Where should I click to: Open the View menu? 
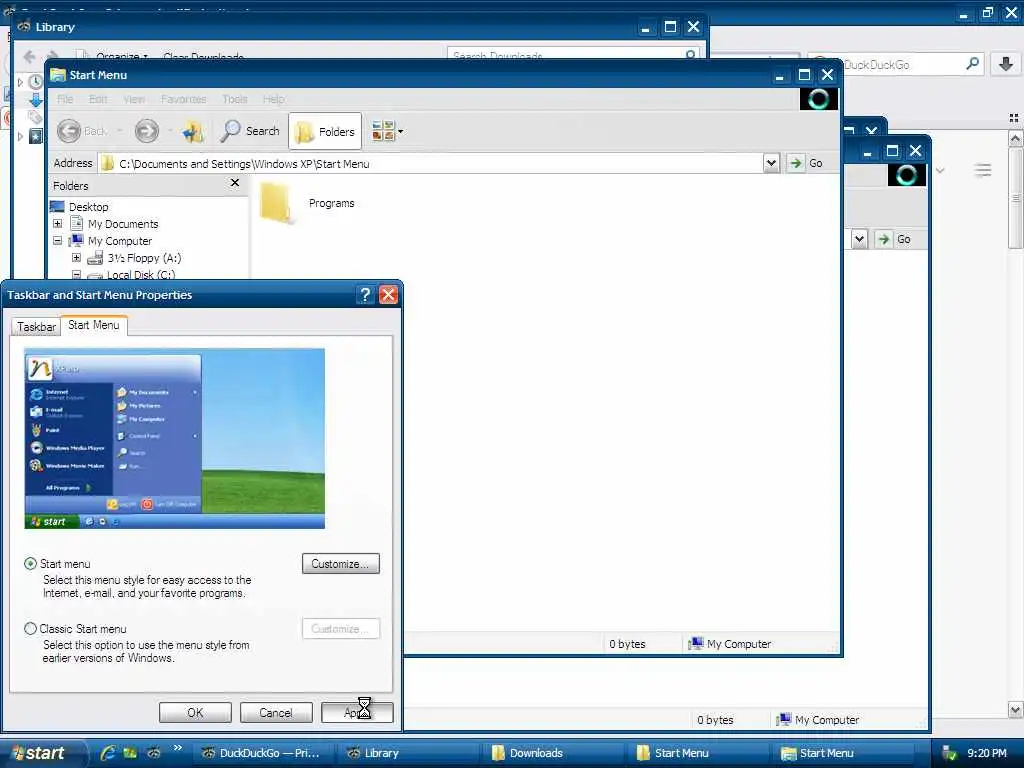coord(134,99)
